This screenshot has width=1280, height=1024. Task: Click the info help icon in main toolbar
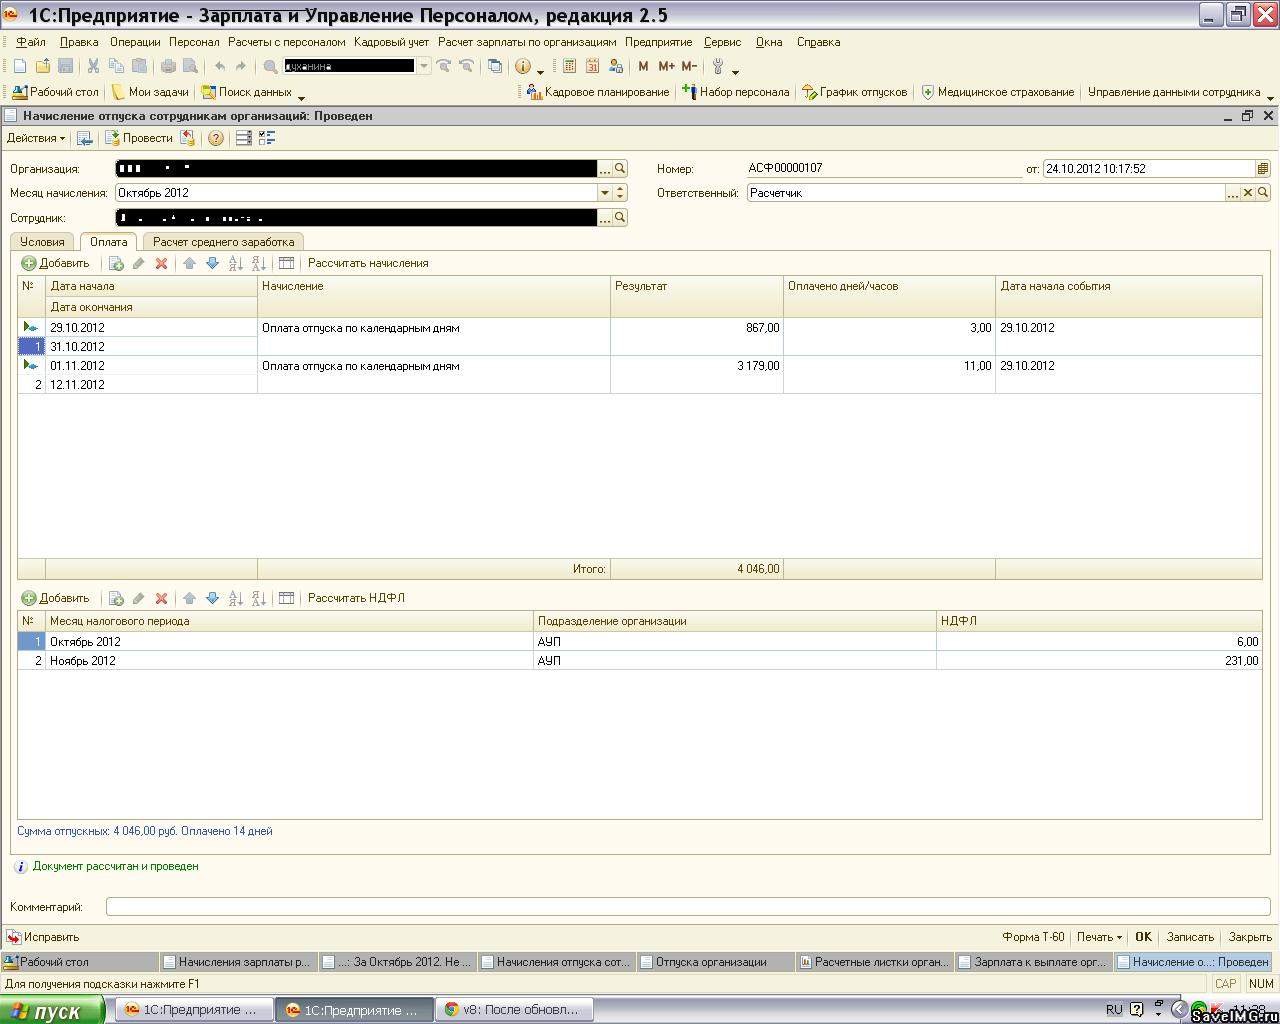(522, 66)
